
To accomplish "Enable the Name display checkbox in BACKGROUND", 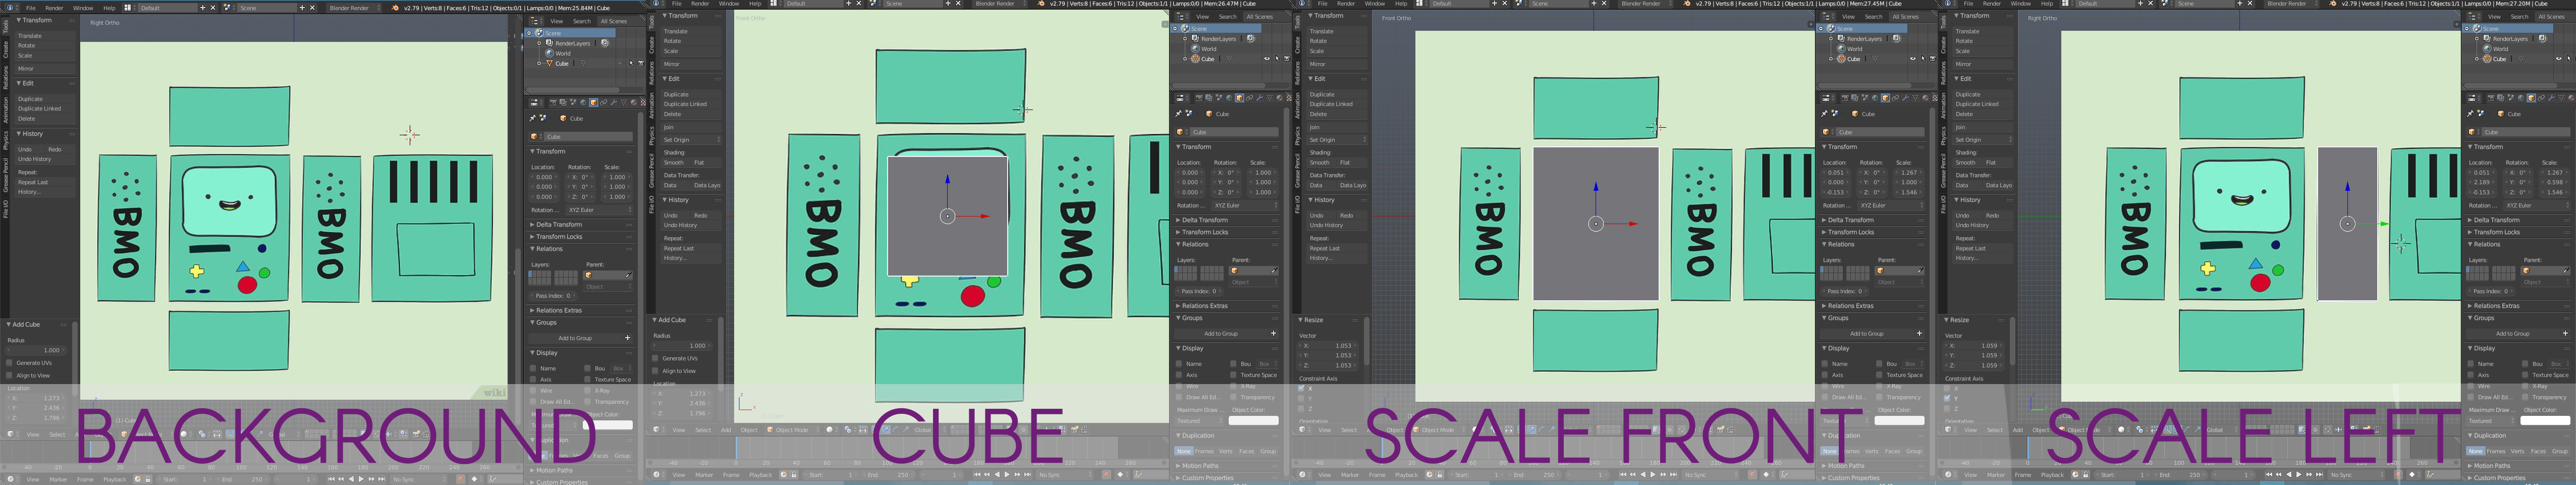I will (x=534, y=368).
